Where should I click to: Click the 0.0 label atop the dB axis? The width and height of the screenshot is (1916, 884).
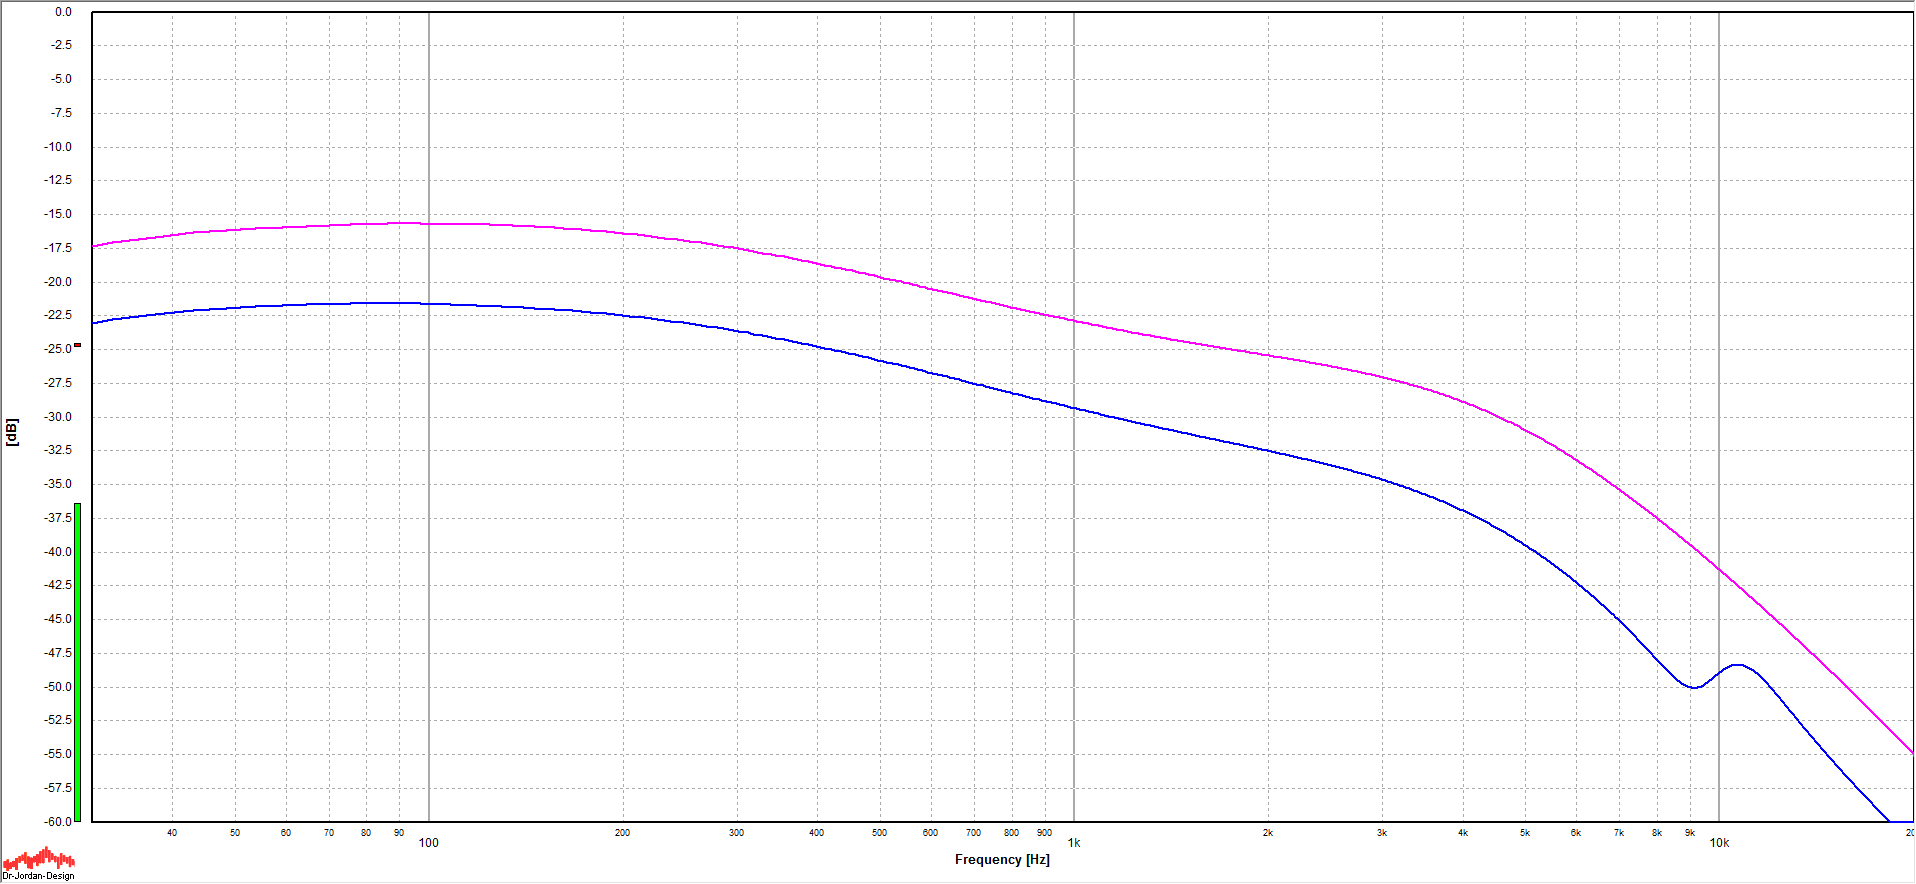click(63, 12)
